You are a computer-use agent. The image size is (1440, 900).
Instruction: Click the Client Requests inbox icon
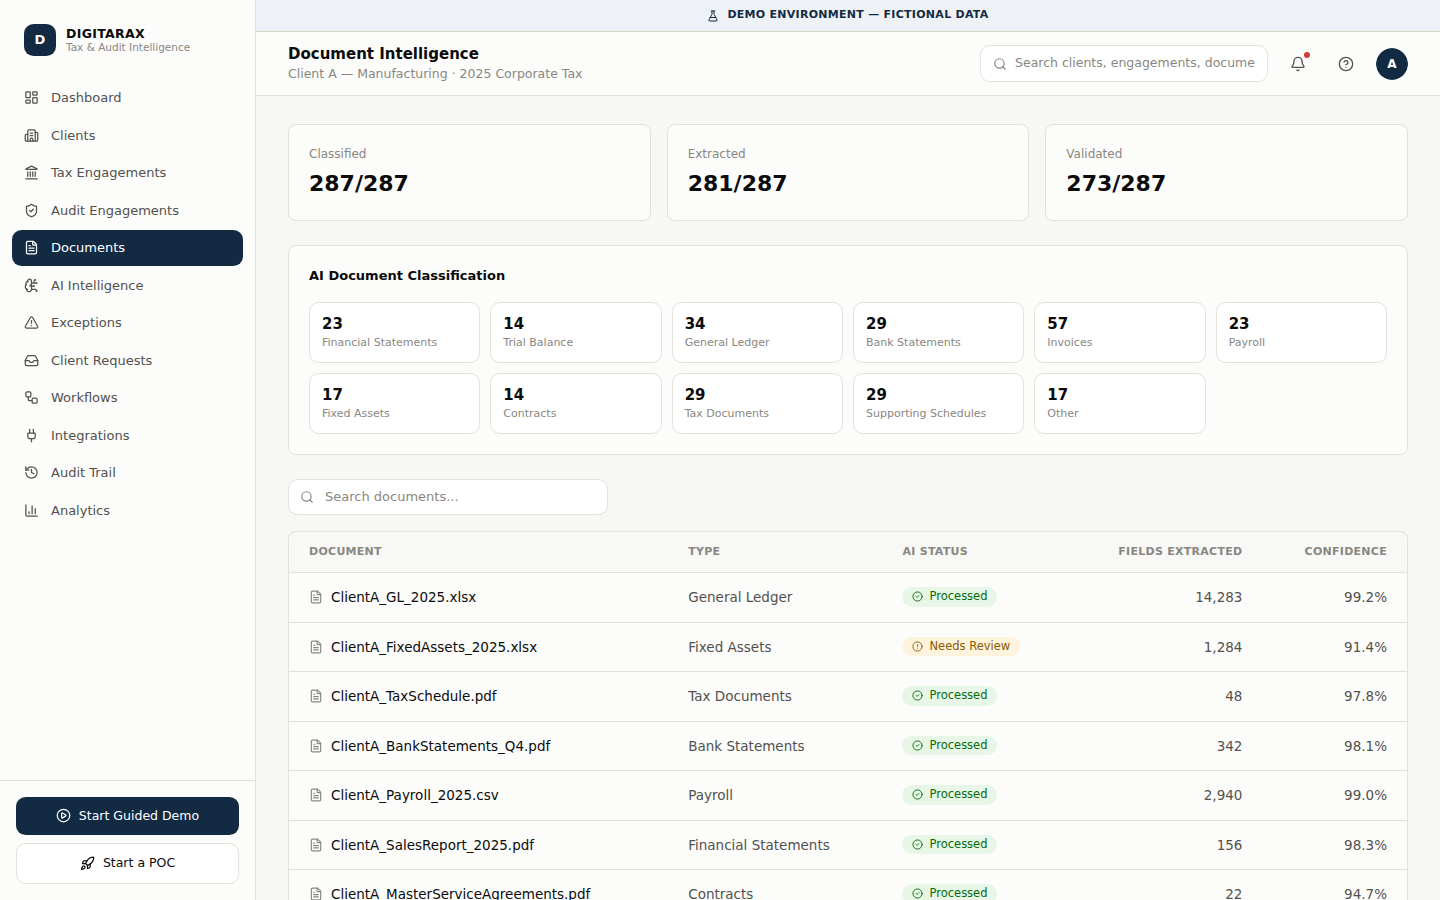[x=31, y=361]
